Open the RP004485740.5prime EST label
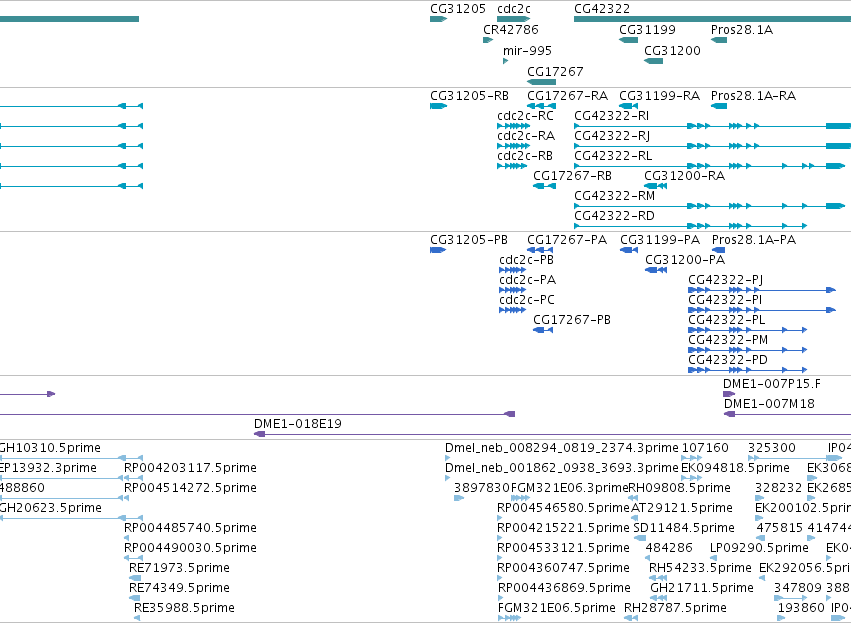851x623 pixels. tap(190, 527)
